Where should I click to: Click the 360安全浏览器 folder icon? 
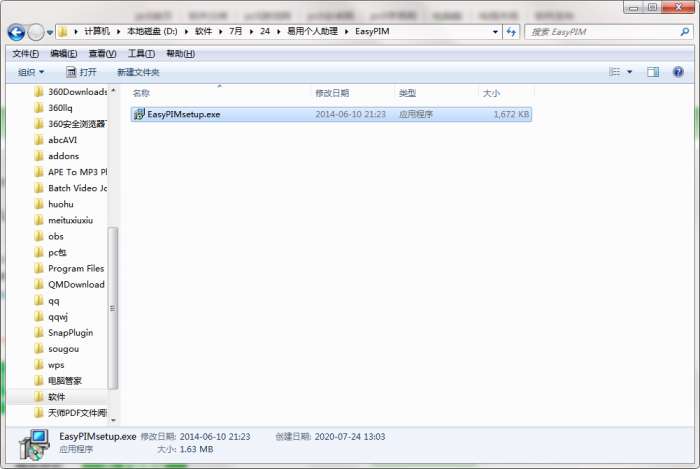(x=39, y=124)
